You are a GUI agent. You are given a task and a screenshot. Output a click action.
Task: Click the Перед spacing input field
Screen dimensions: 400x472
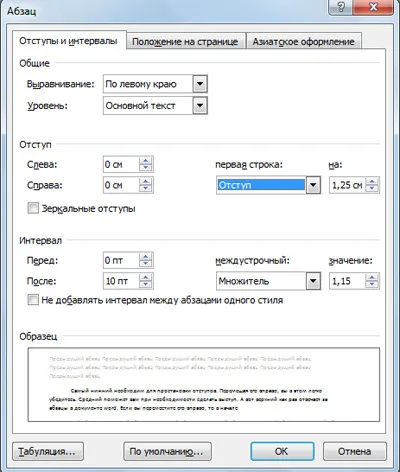(x=121, y=260)
